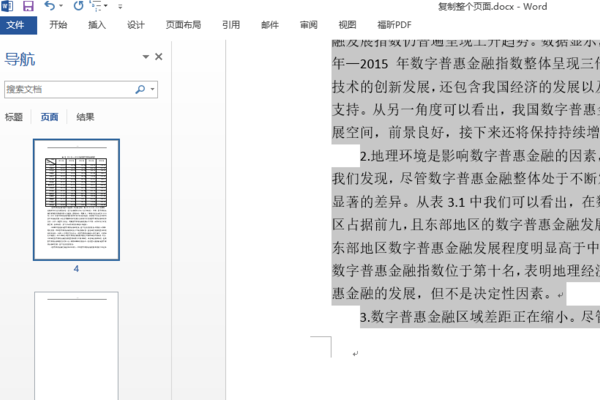Screen dimensions: 600x400
Task: Open the undo history dropdown arrow
Action: coord(61,7)
